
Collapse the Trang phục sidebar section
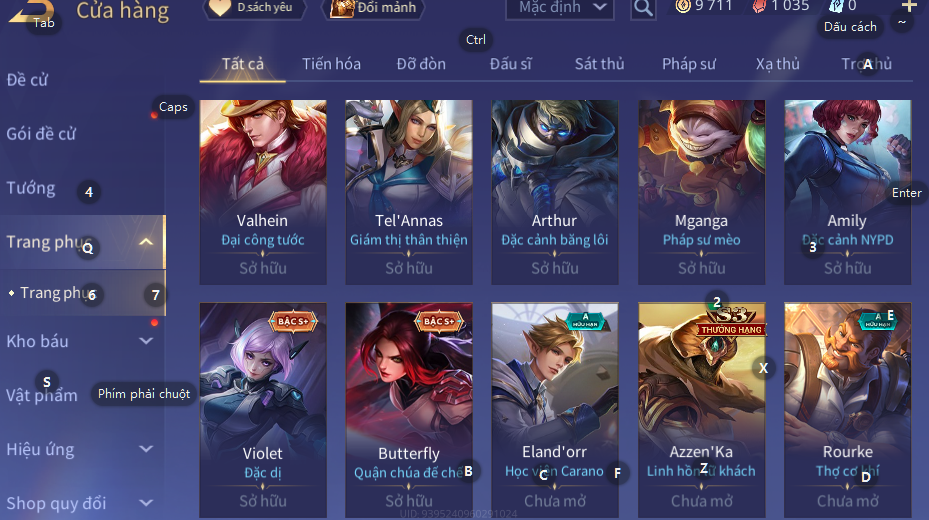click(146, 242)
